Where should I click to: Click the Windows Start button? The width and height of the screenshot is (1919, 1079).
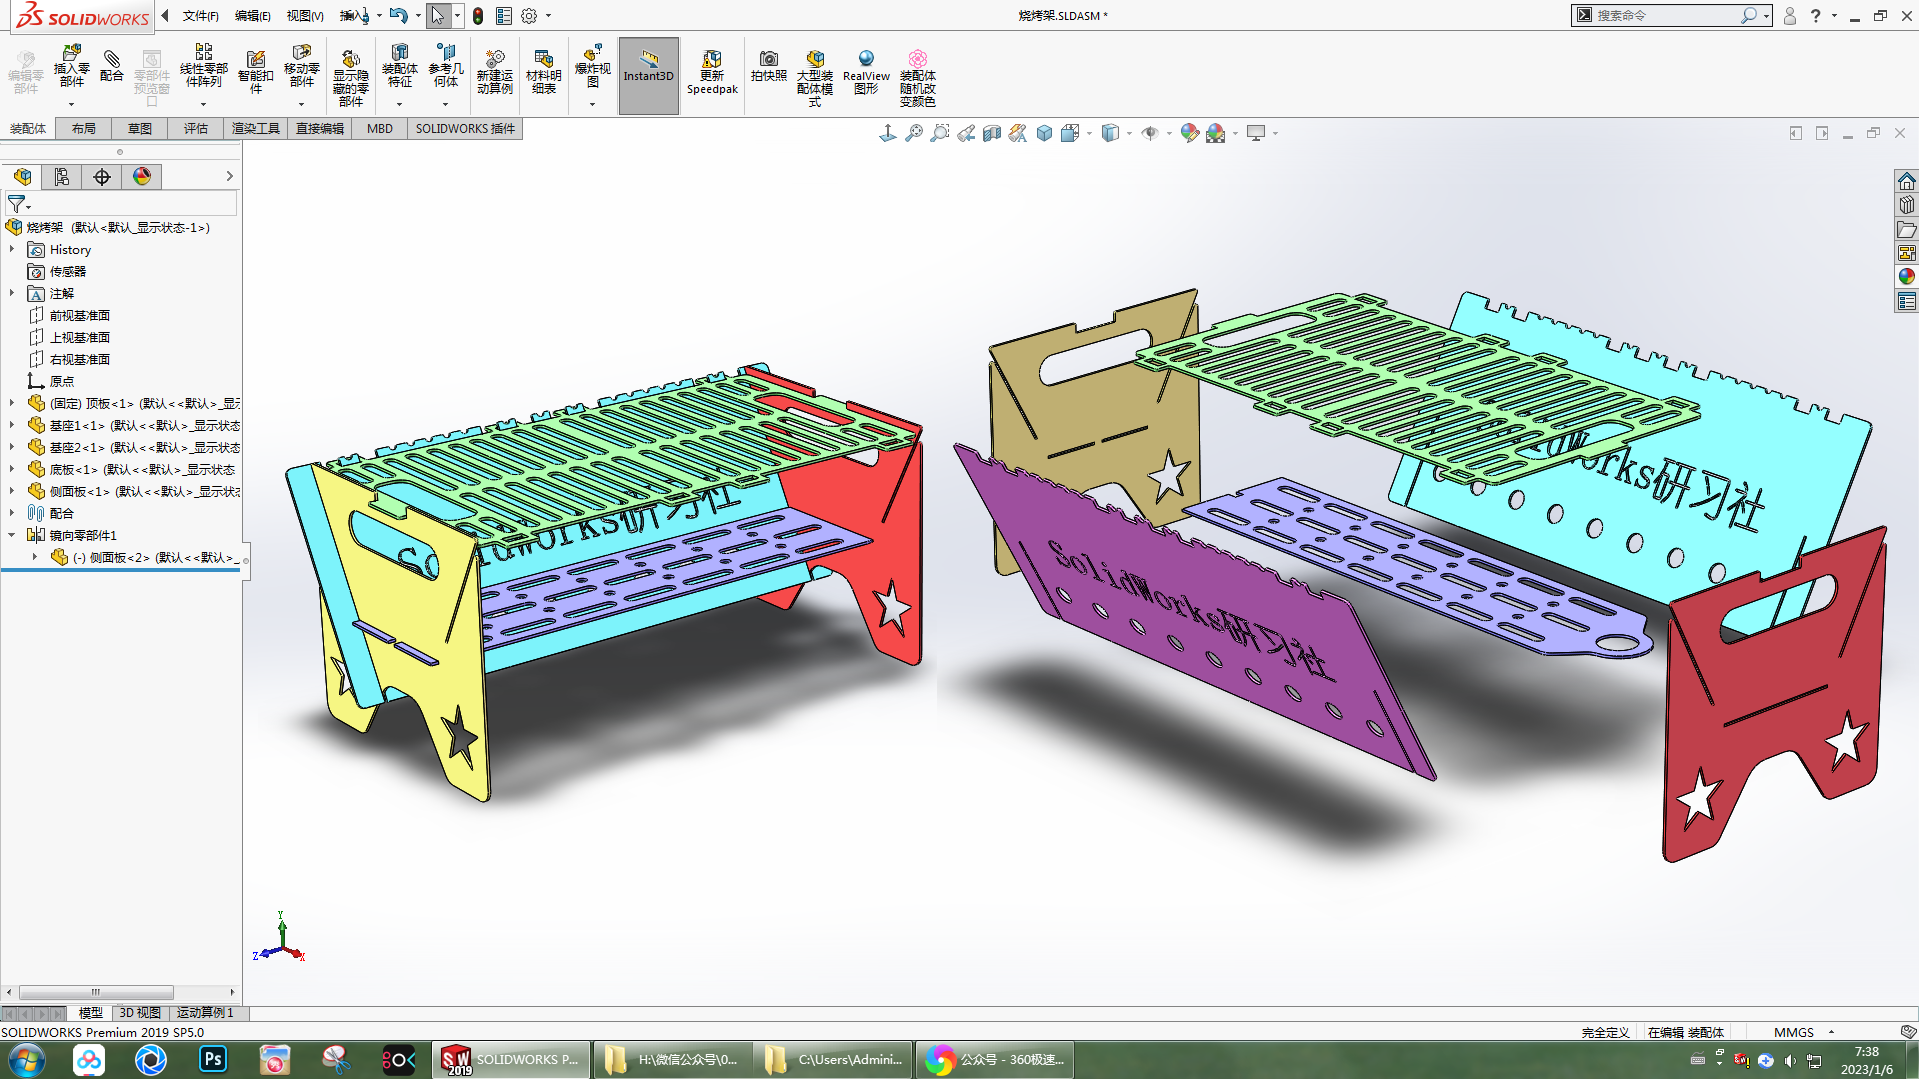pyautogui.click(x=26, y=1060)
